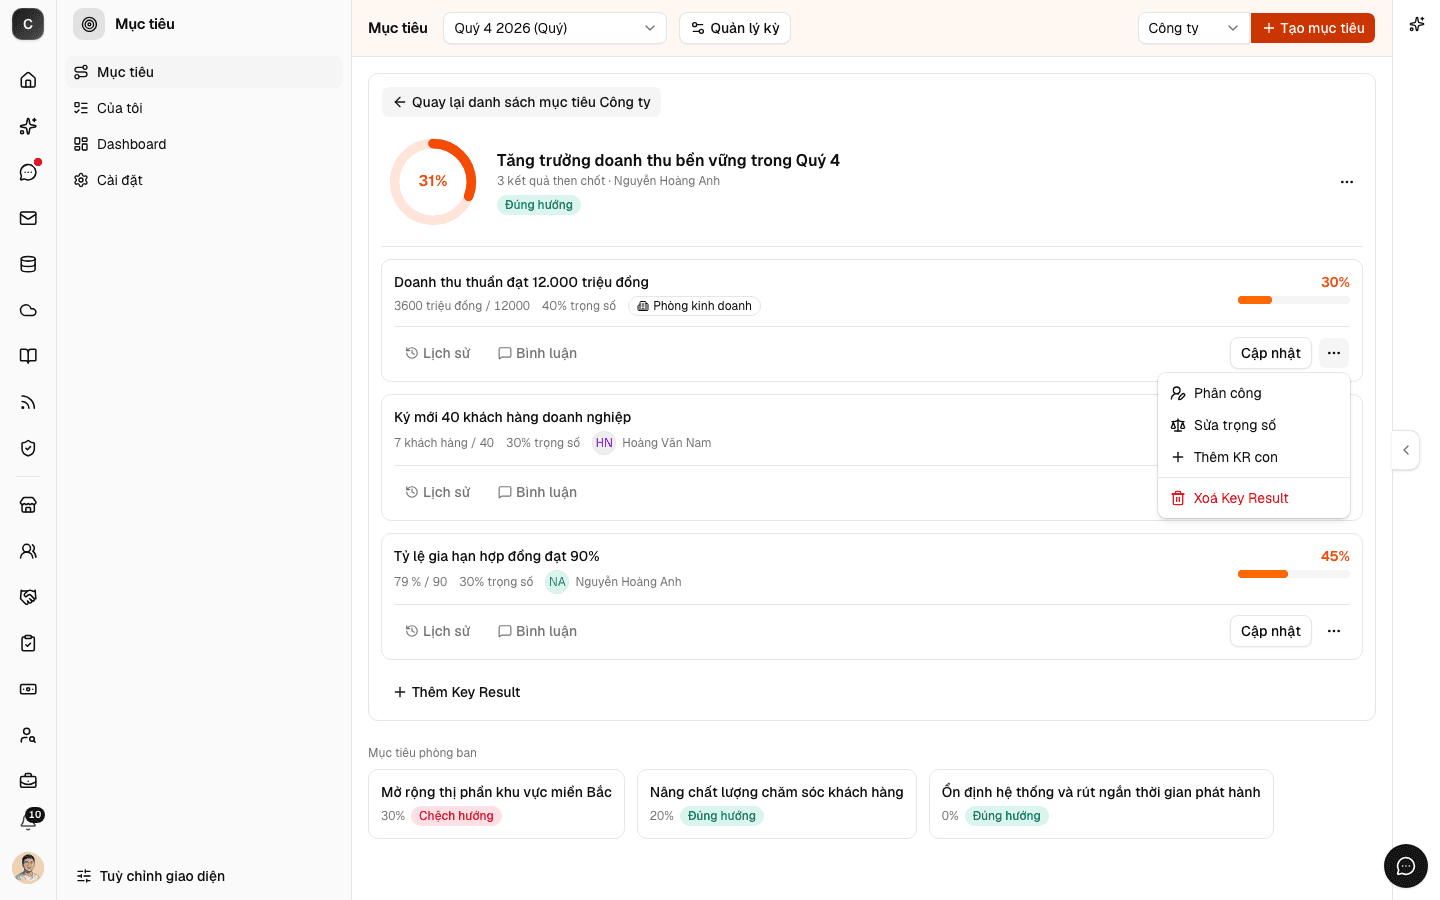Click the 45% progress bar of Tỷ lệ gia hạn

coord(1293,574)
